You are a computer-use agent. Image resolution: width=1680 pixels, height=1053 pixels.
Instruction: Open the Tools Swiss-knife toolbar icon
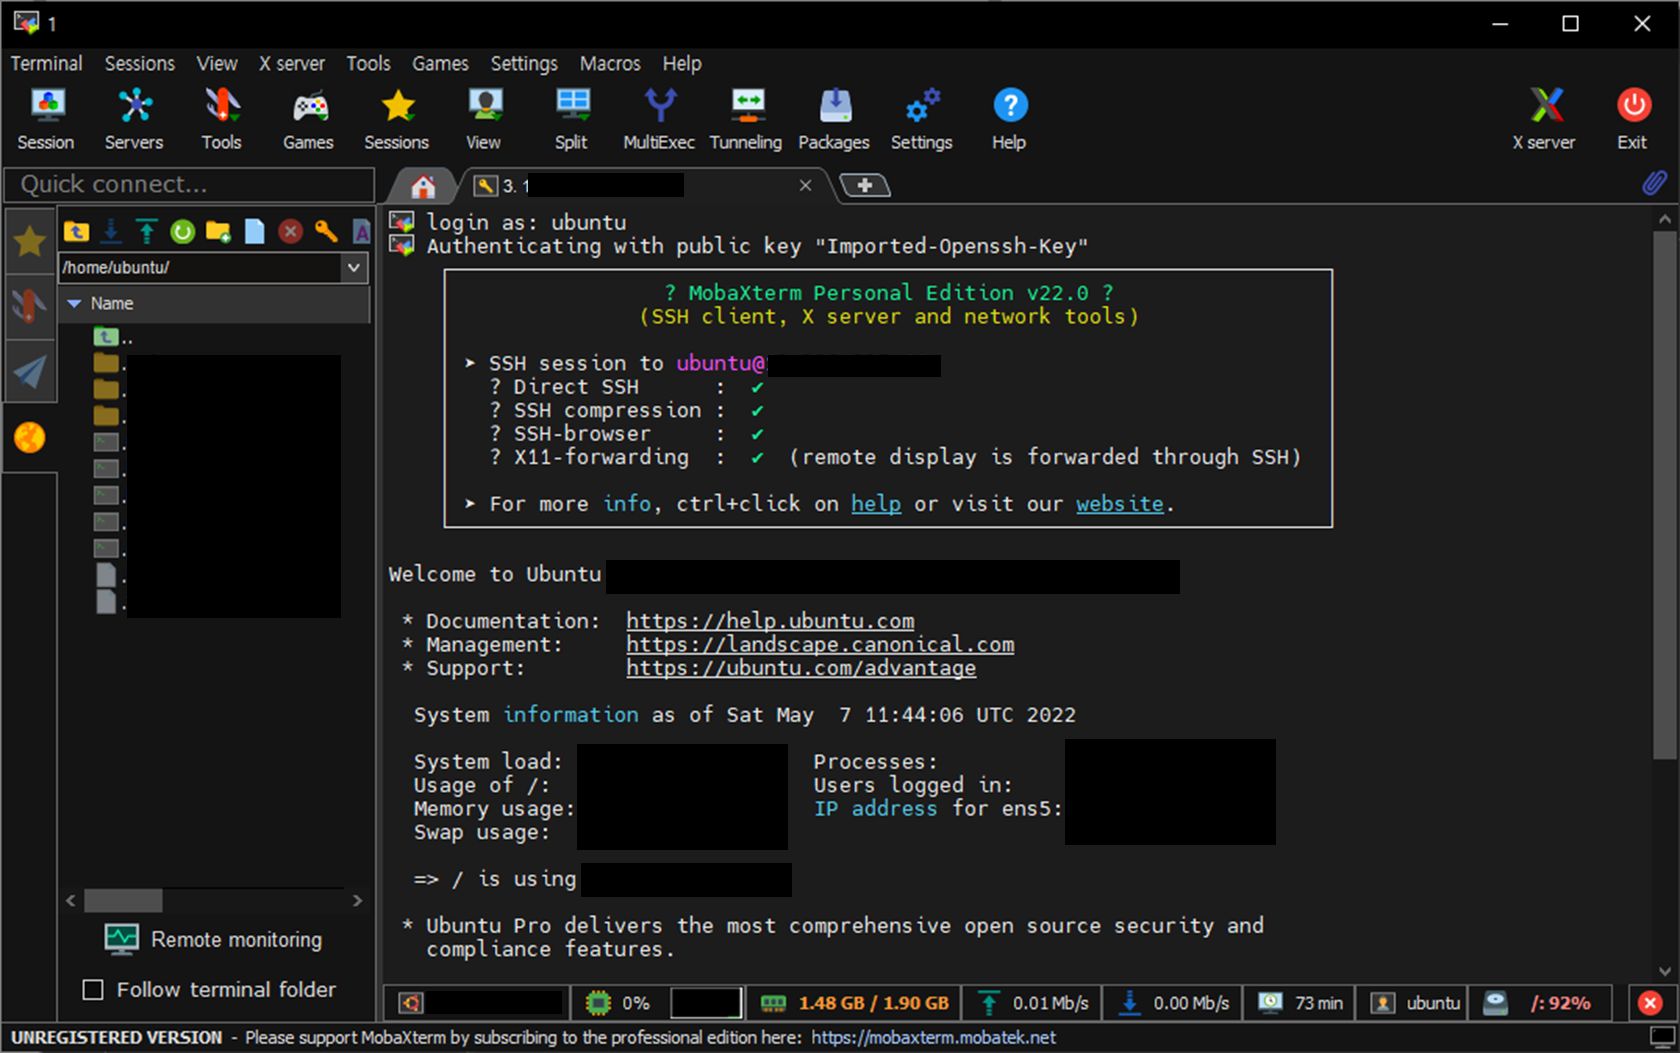(221, 119)
